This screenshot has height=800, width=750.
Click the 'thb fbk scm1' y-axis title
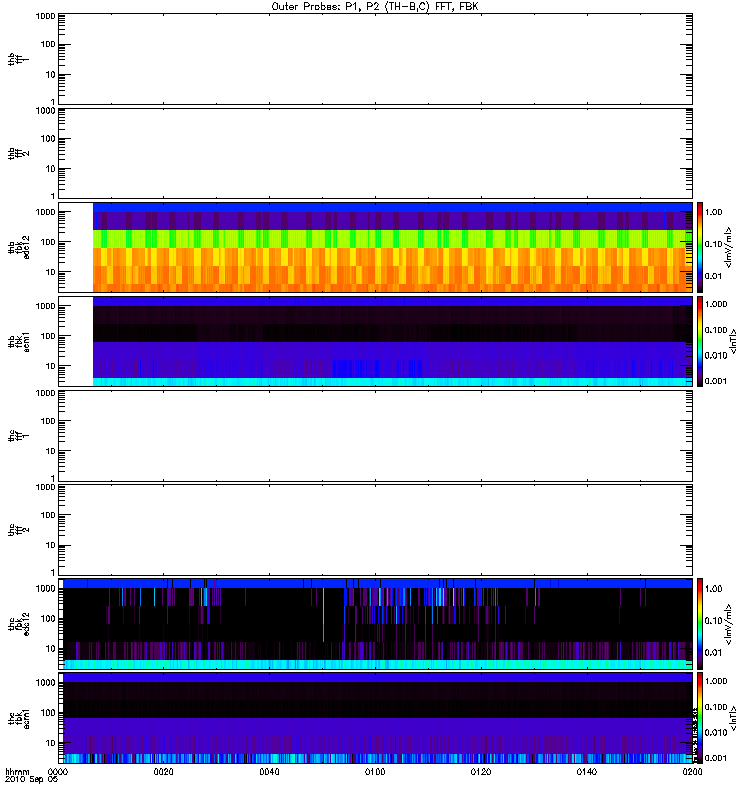[19, 341]
